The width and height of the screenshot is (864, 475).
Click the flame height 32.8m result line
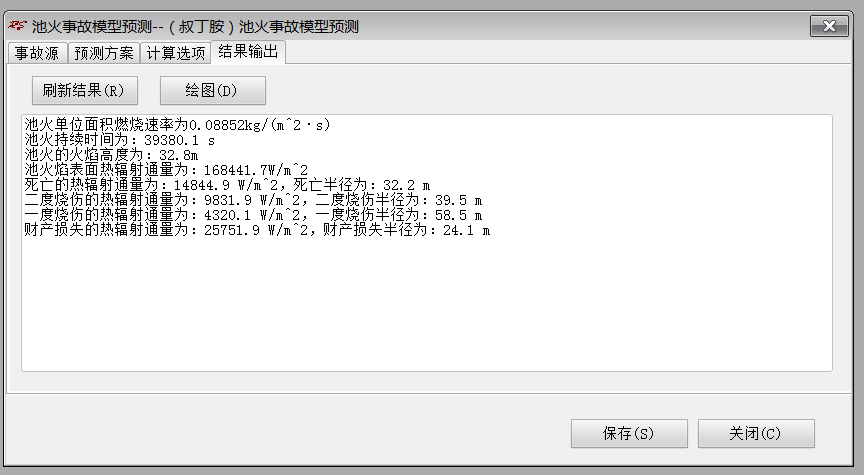pos(111,155)
